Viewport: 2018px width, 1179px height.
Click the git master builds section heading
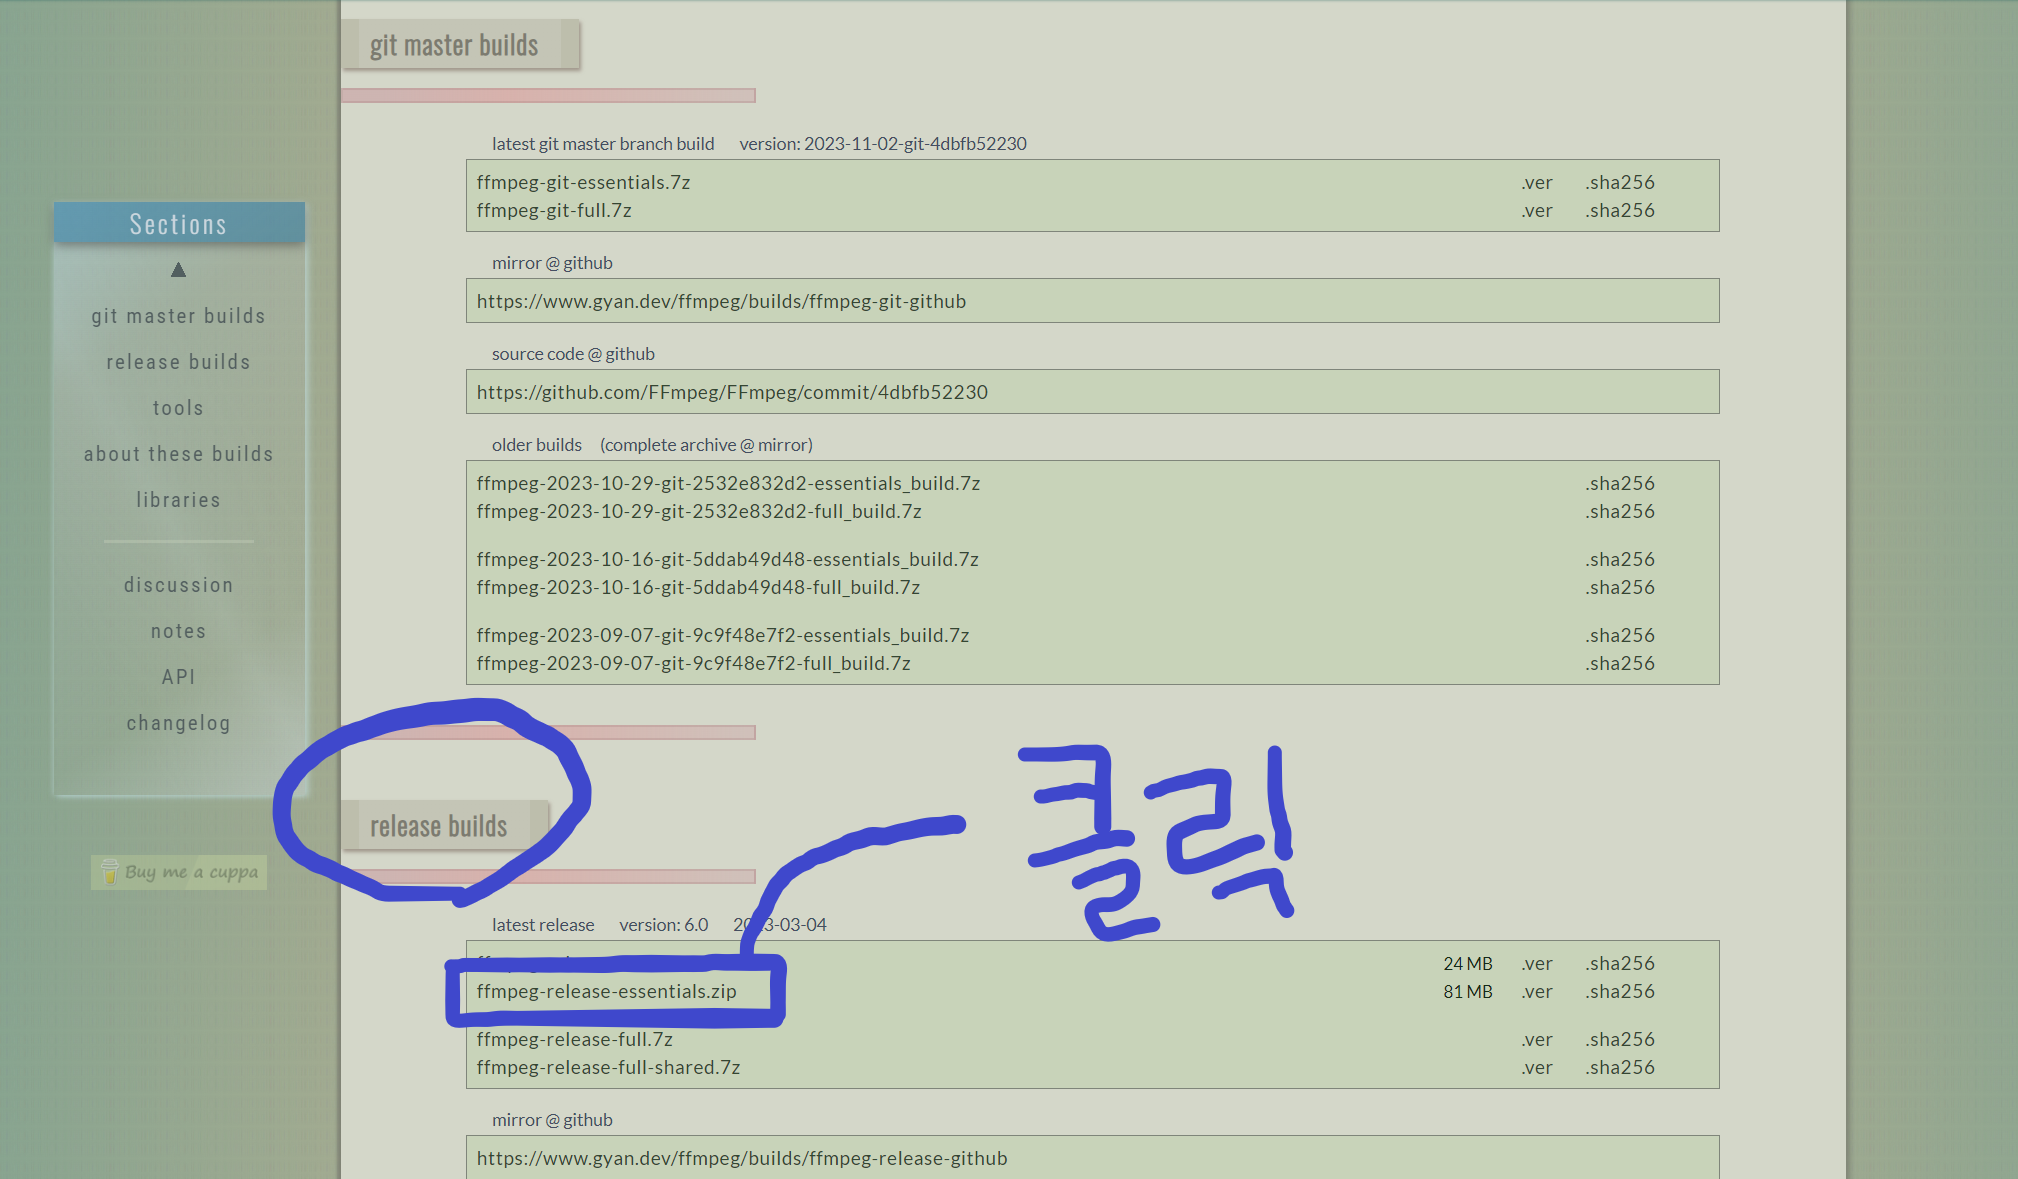[454, 45]
